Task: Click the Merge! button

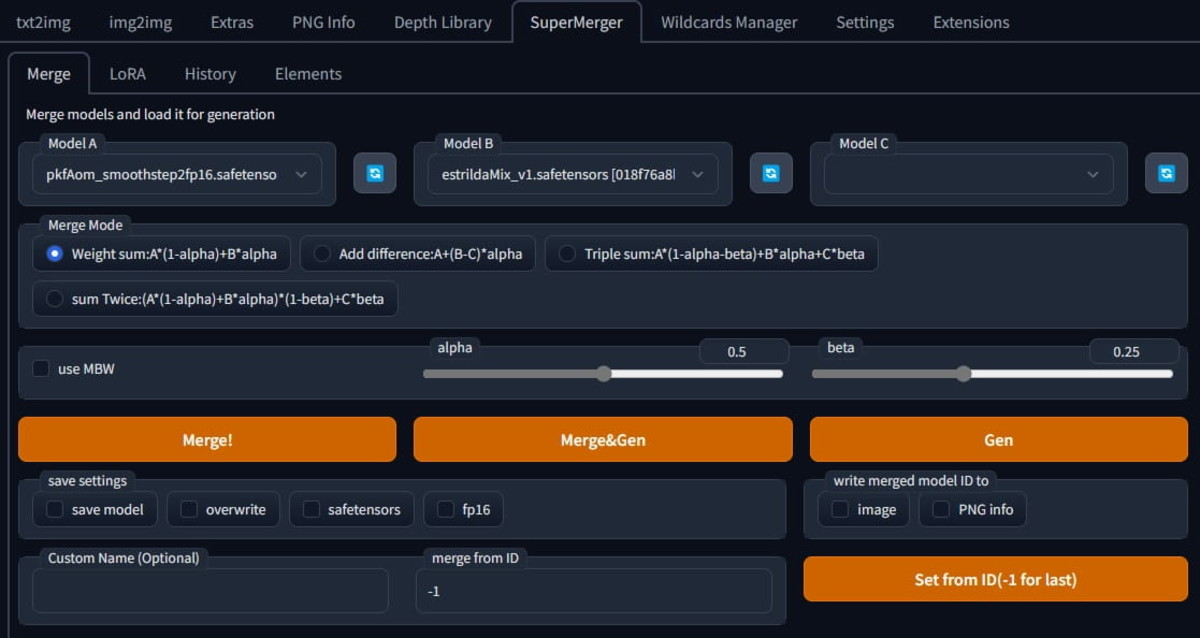Action: pos(207,440)
